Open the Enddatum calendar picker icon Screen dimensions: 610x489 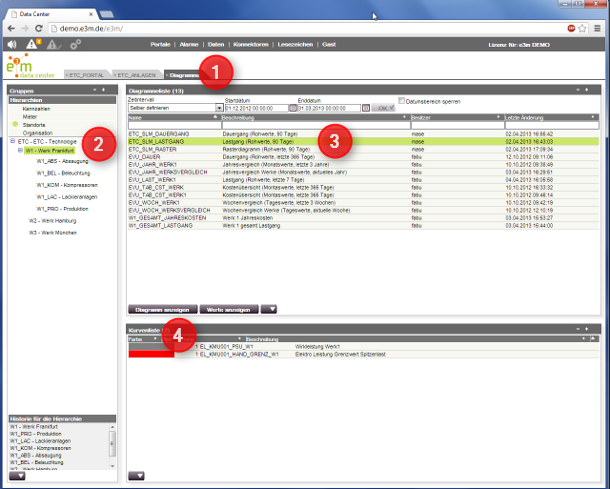pyautogui.click(x=366, y=108)
